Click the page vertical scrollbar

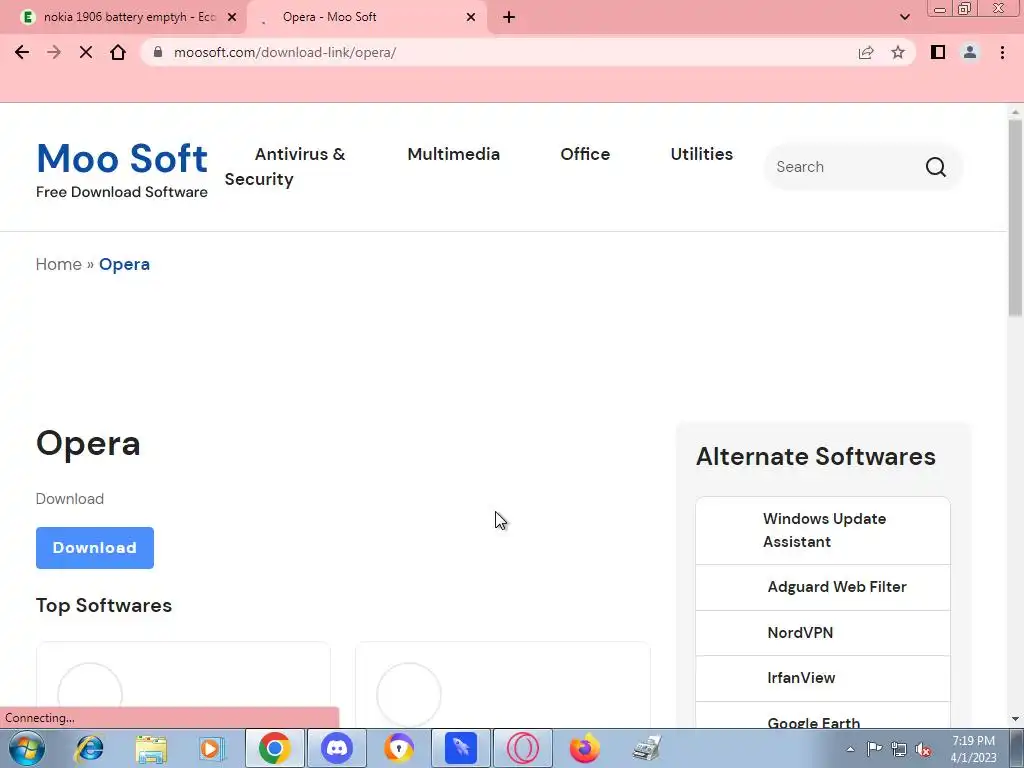(1015, 219)
